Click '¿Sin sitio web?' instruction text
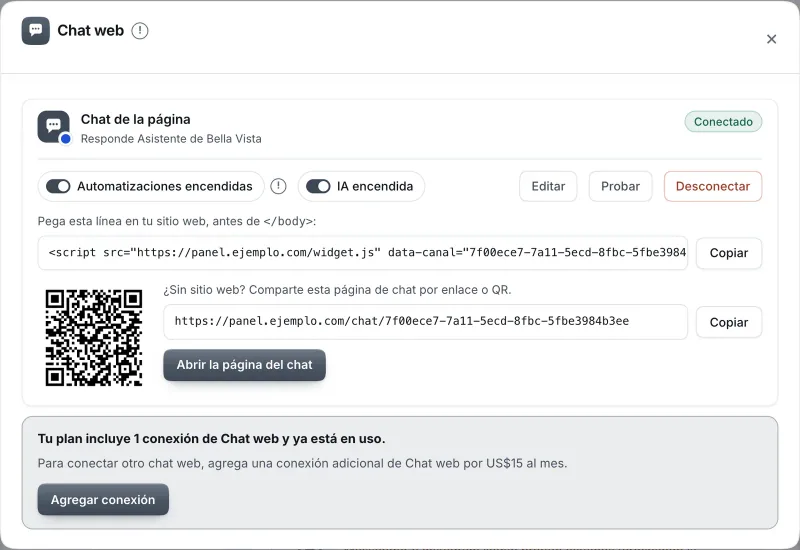Image resolution: width=800 pixels, height=550 pixels. click(337, 290)
